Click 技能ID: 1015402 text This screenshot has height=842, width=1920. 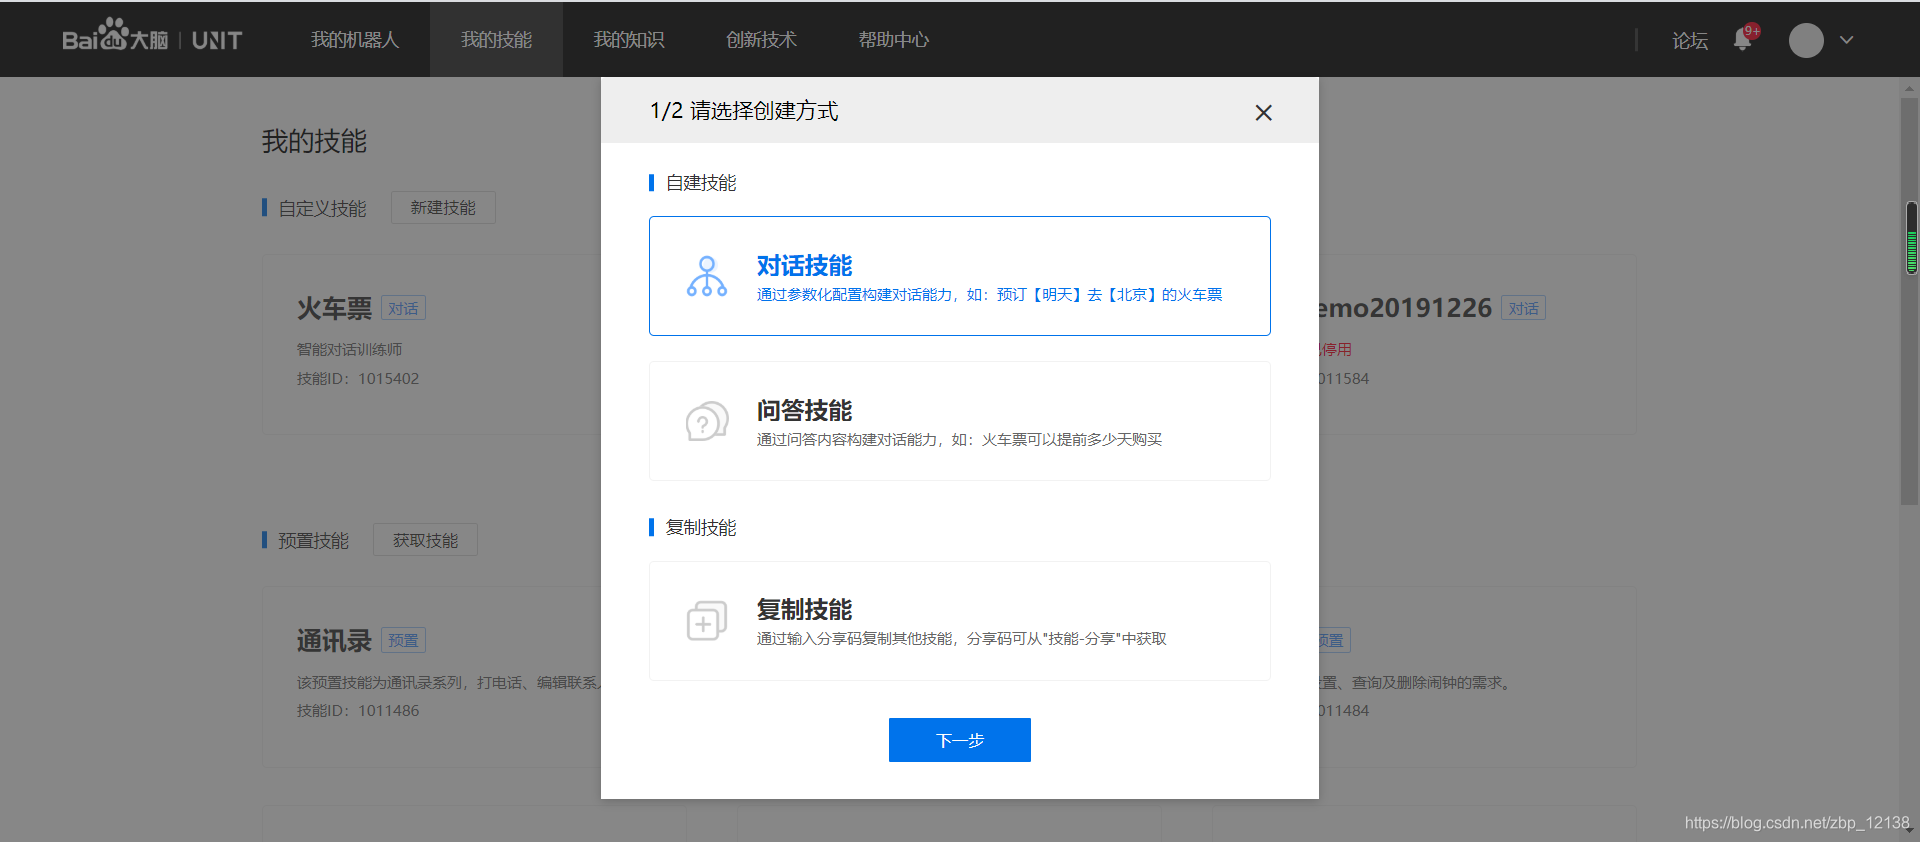[x=358, y=379]
